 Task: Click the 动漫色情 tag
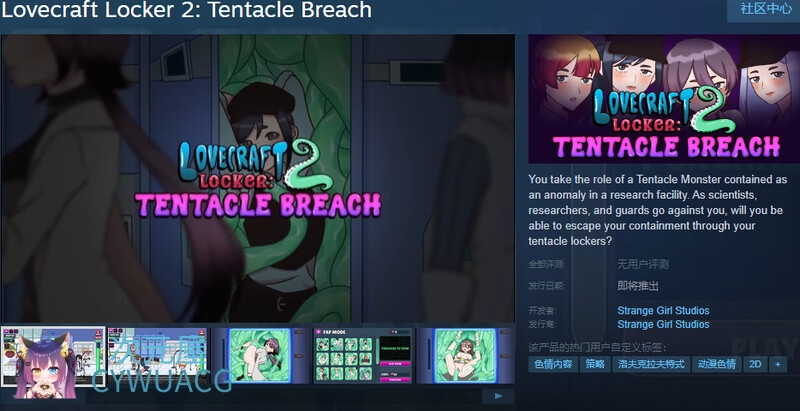(717, 364)
